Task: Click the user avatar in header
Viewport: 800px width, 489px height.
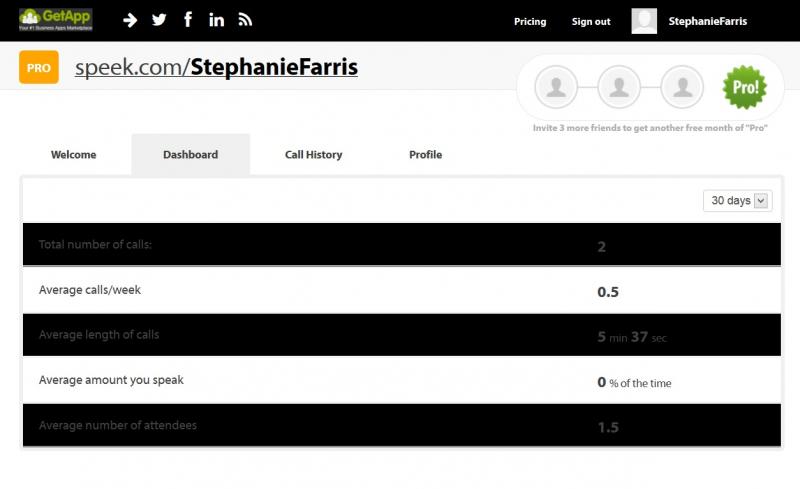Action: (x=644, y=21)
